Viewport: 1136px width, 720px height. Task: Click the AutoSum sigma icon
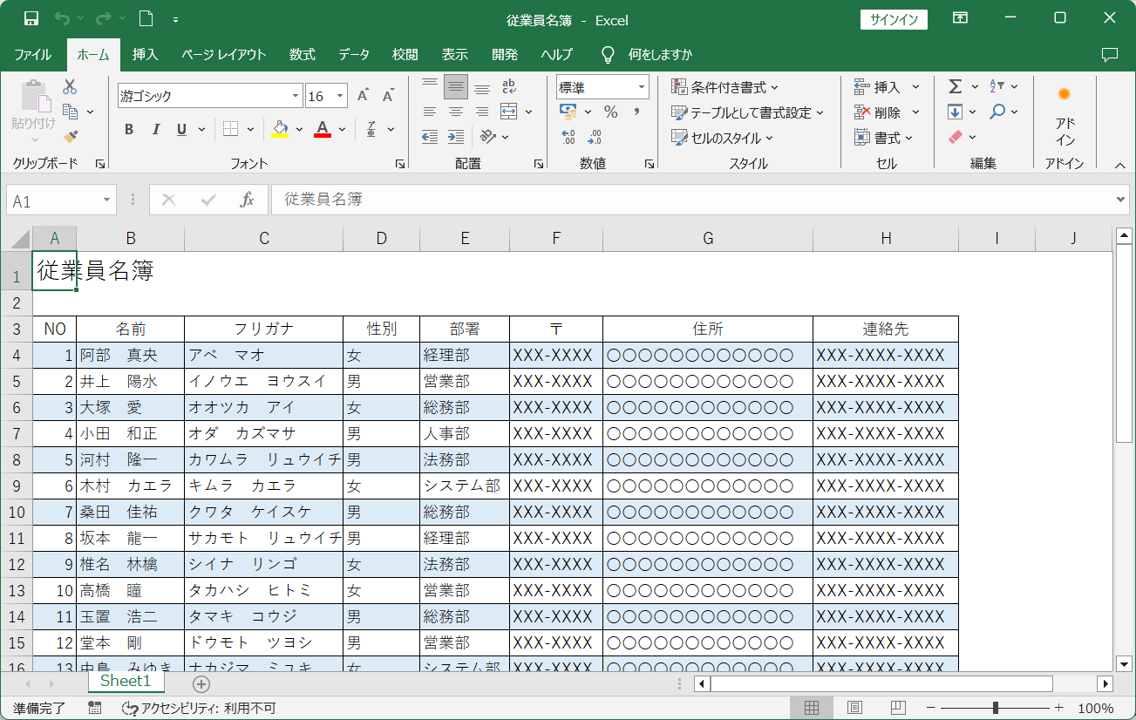pyautogui.click(x=955, y=87)
